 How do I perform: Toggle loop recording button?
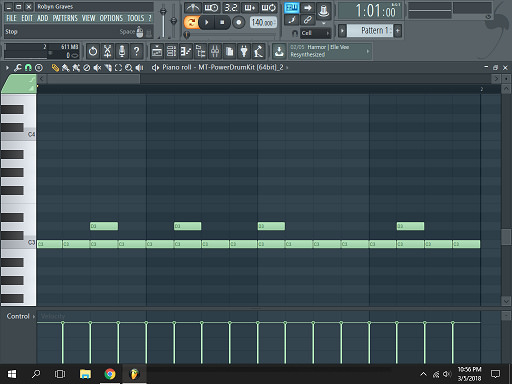click(269, 7)
